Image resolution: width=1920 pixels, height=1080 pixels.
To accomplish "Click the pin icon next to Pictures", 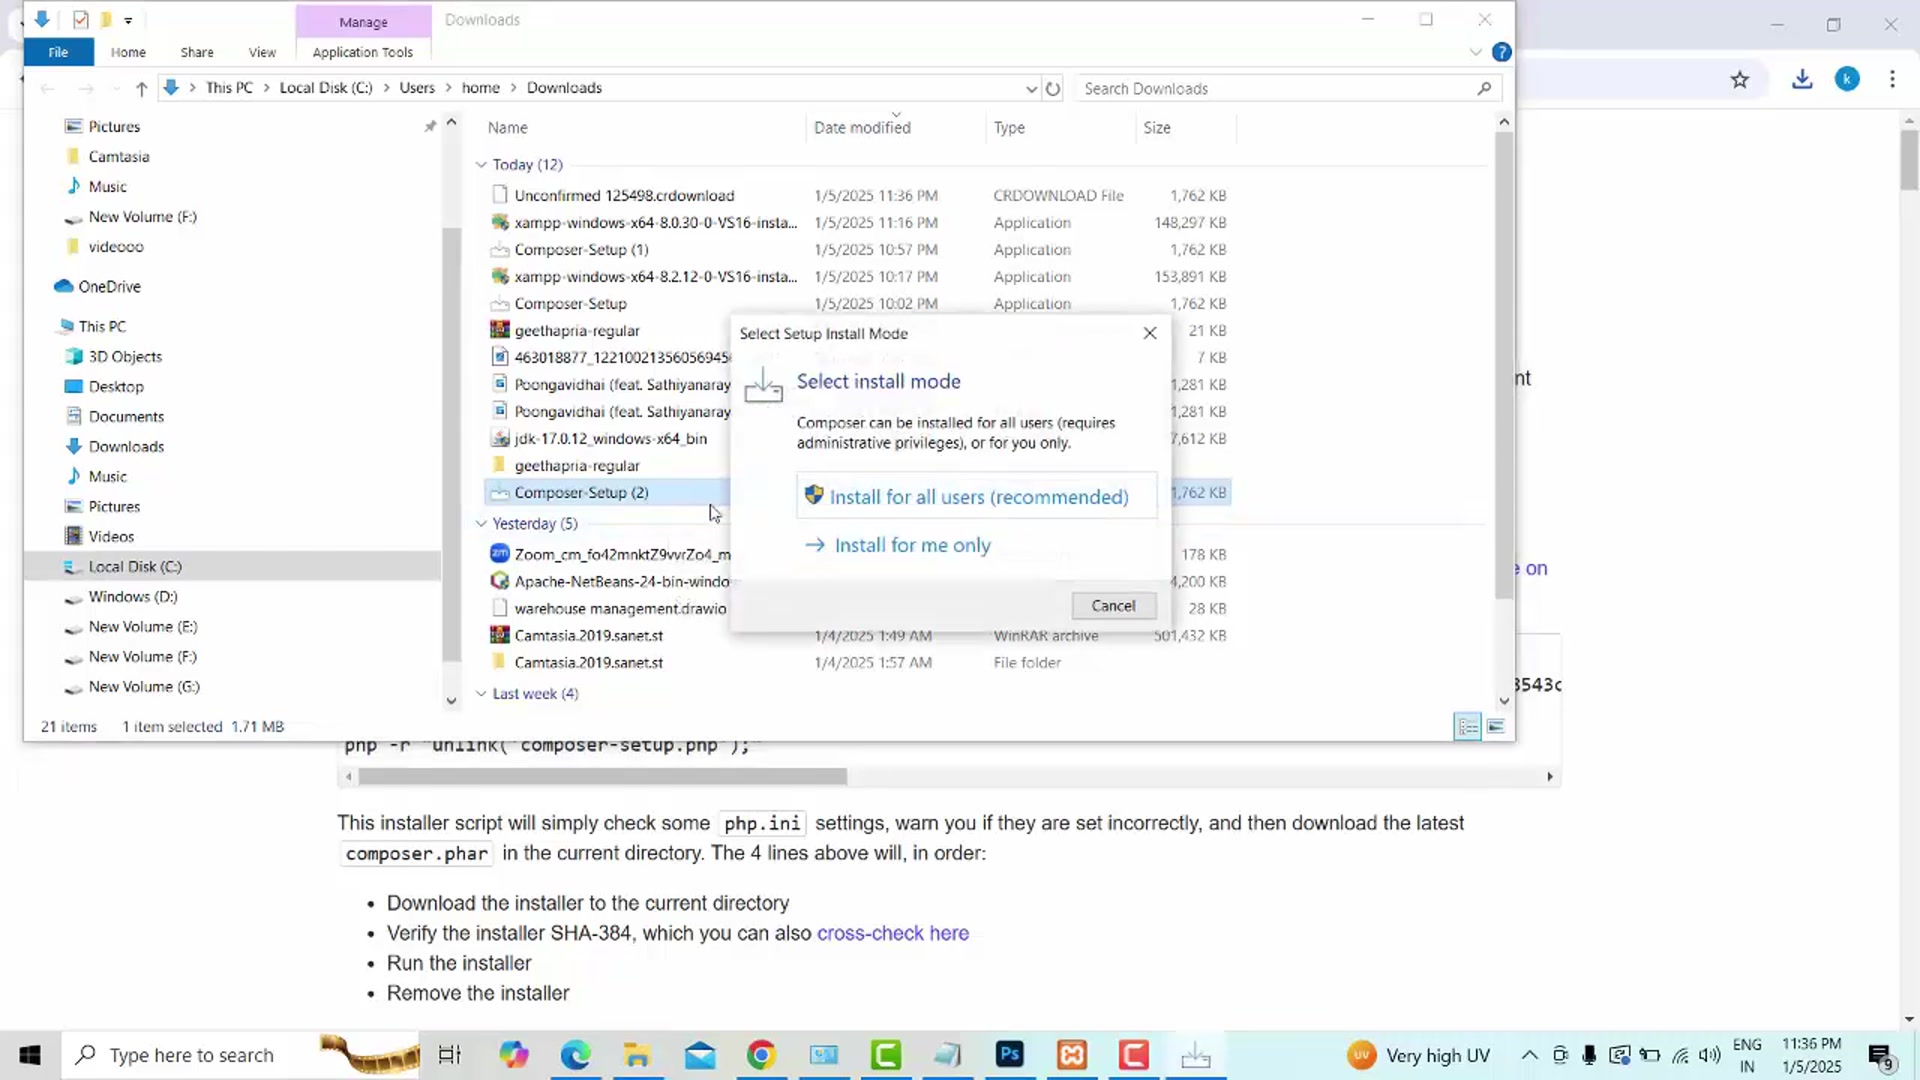I will tap(430, 127).
